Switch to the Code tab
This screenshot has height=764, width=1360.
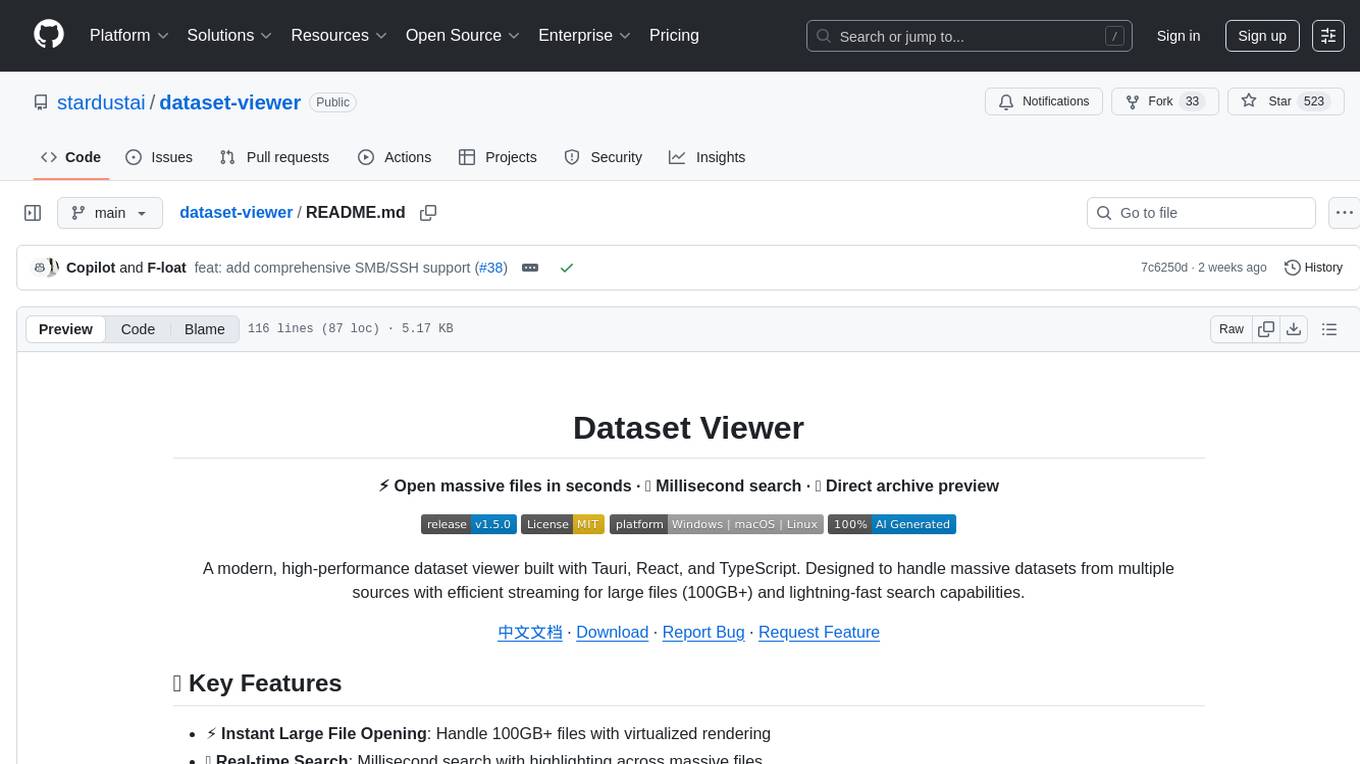tap(71, 157)
